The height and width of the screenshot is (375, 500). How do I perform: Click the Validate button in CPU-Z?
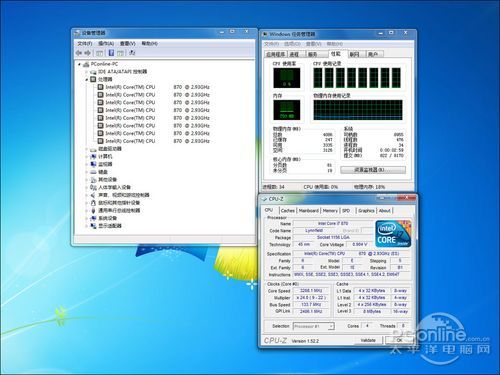[368, 340]
